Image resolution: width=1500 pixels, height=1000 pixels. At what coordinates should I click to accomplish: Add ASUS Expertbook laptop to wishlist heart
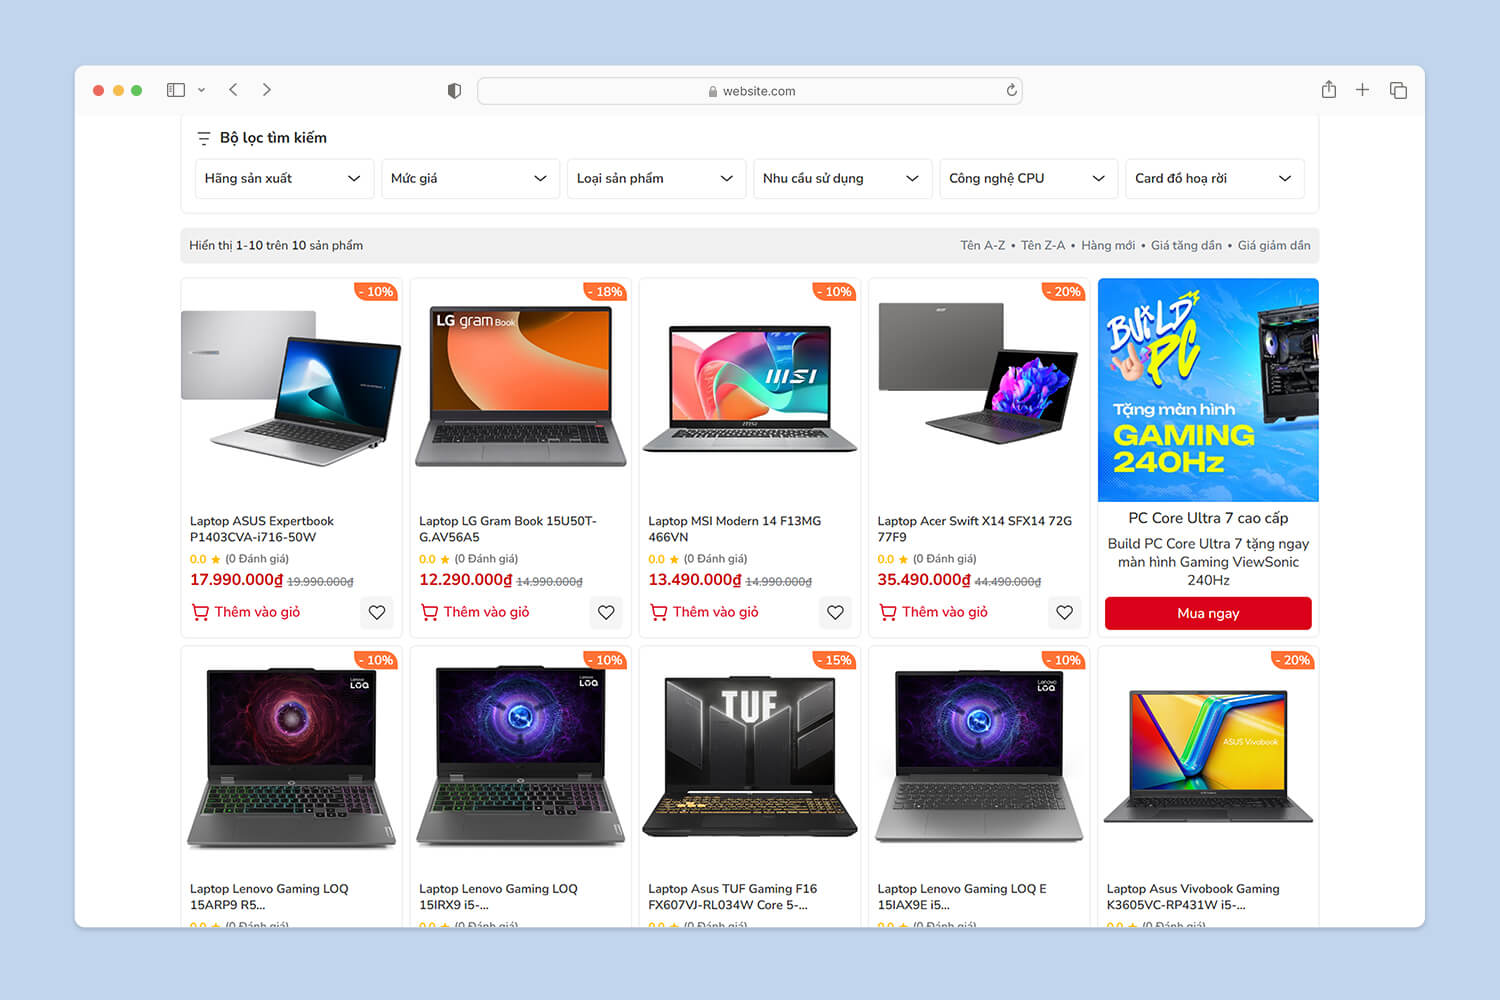(x=377, y=612)
